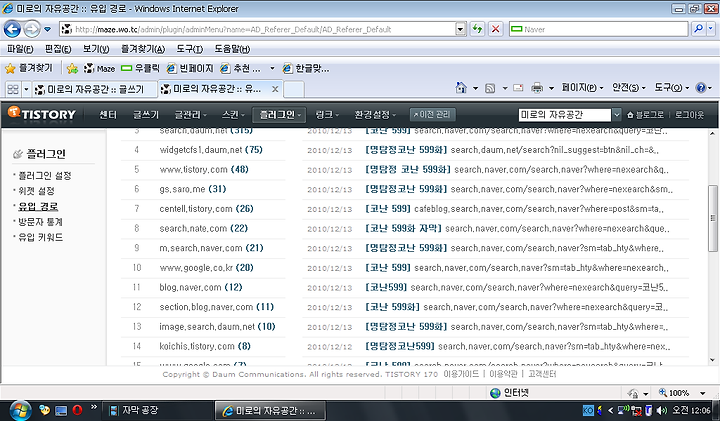Click the Home icon in command bar
The width and height of the screenshot is (720, 421).
point(461,88)
